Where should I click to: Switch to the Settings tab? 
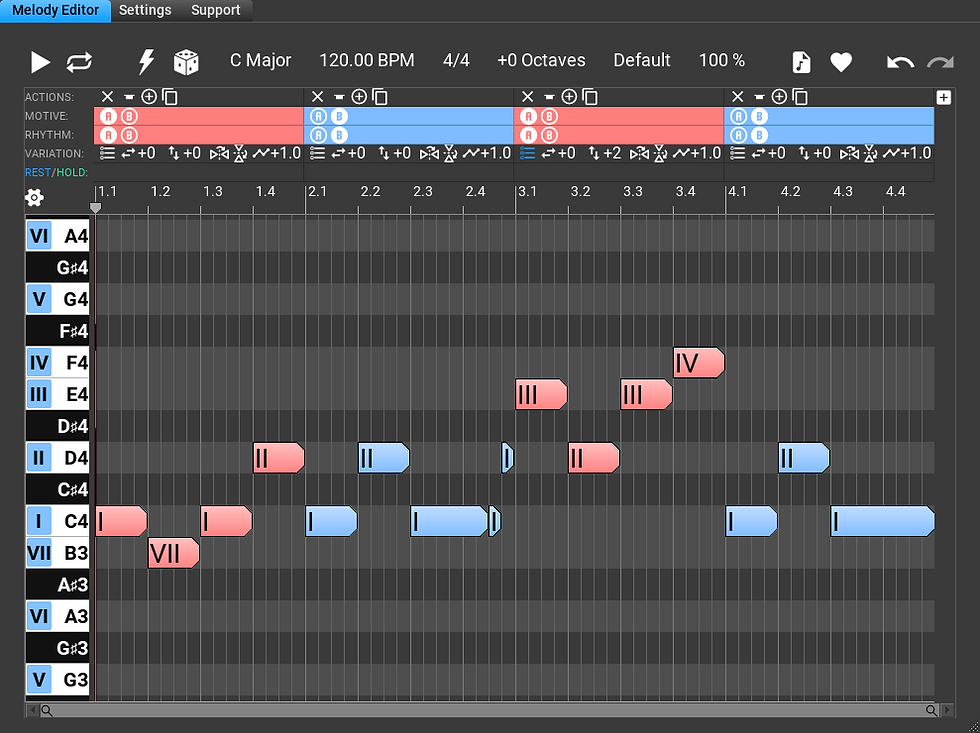[x=144, y=10]
